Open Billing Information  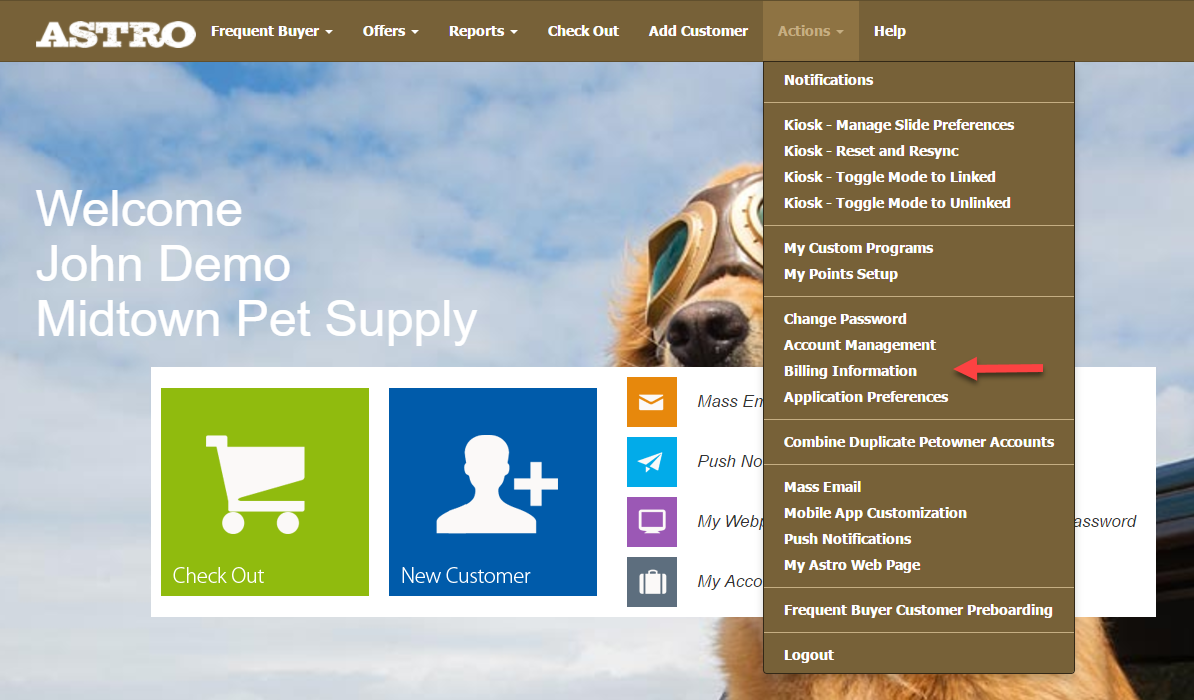(850, 370)
